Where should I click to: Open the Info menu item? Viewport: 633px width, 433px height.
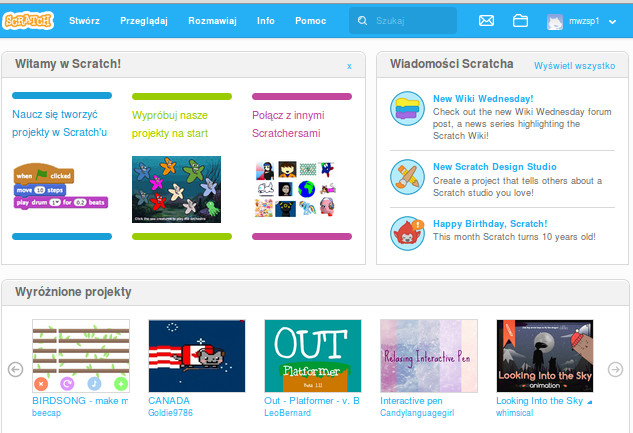[266, 21]
